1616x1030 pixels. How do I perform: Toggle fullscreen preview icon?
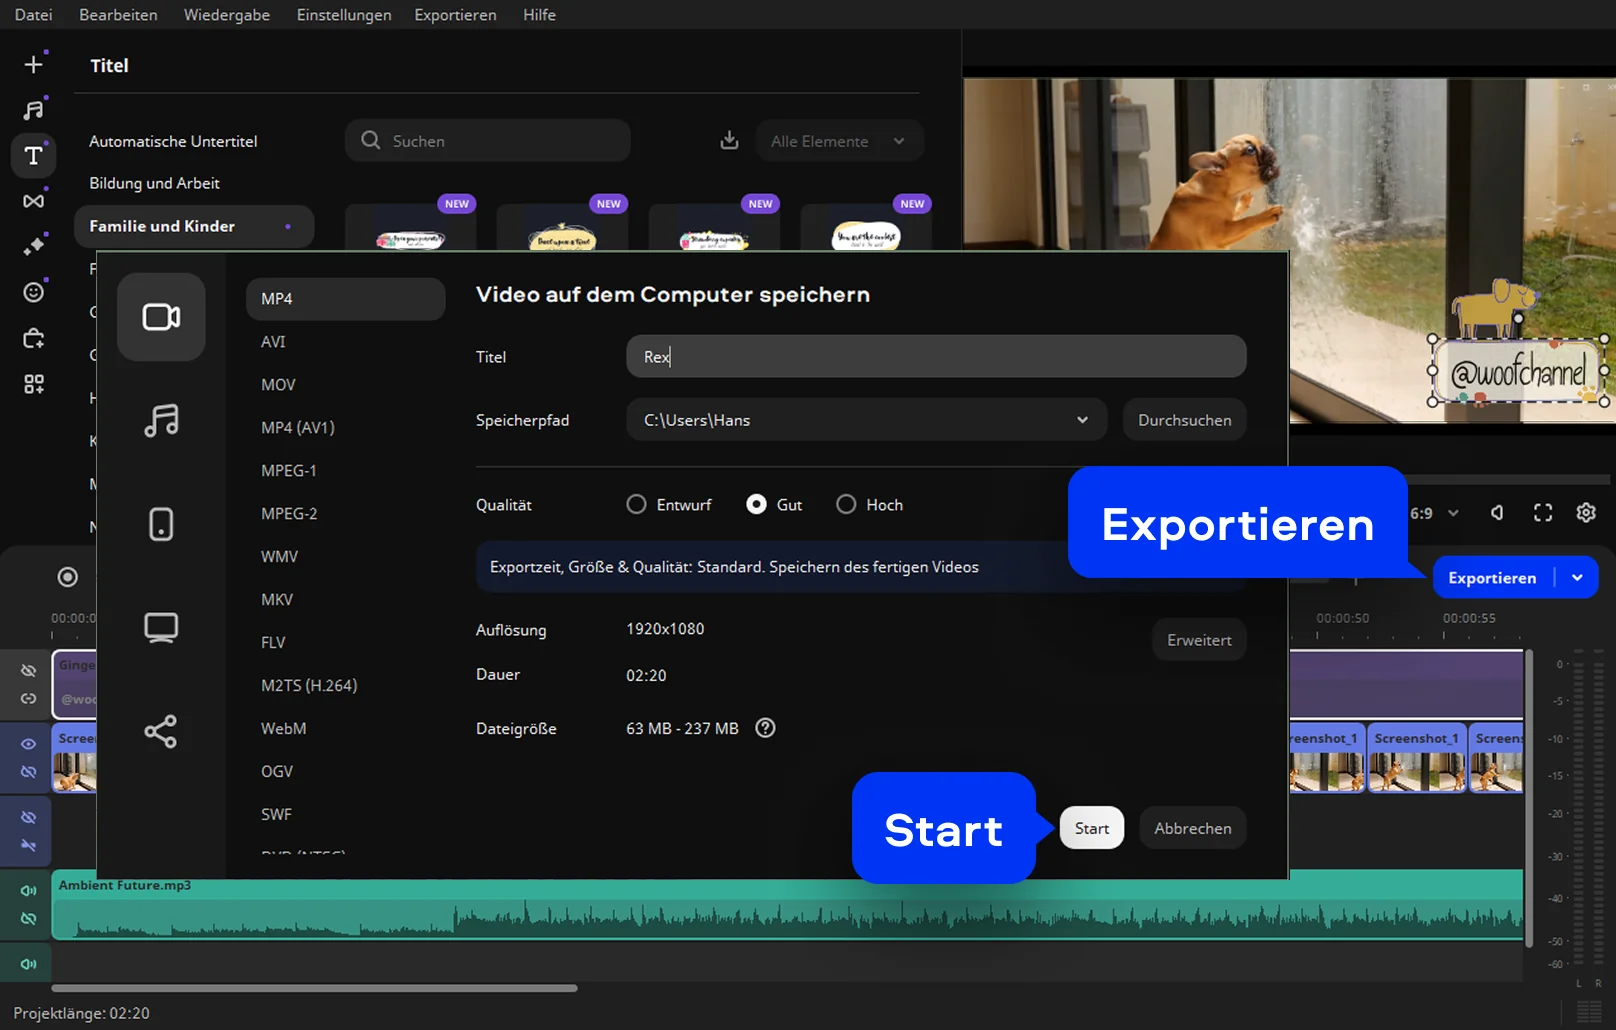point(1543,513)
